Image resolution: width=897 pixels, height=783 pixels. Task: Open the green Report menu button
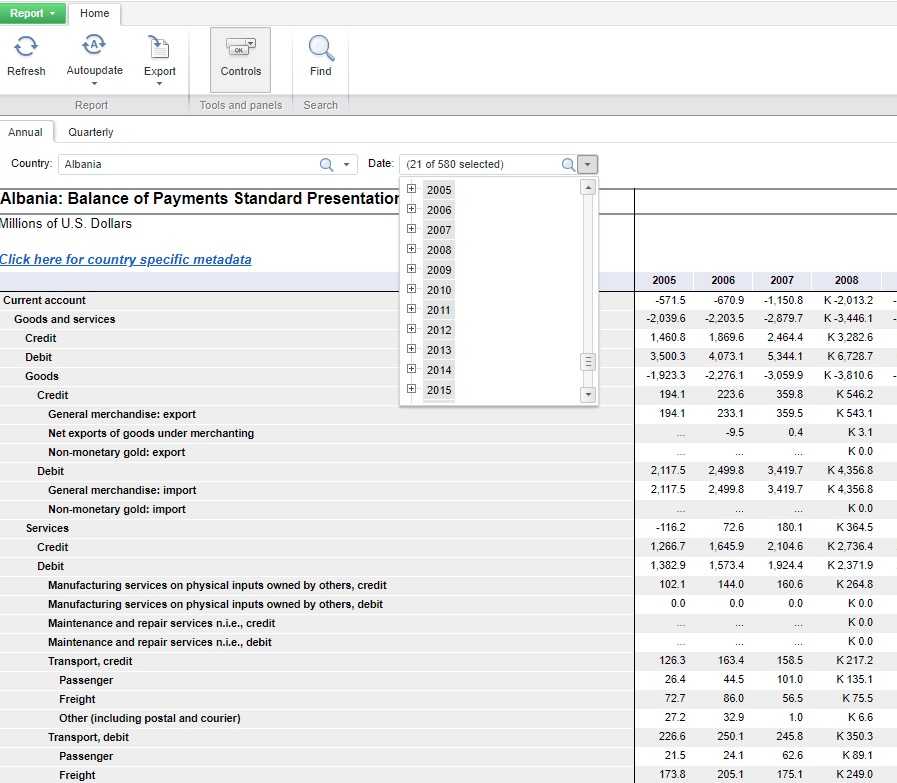pos(33,13)
